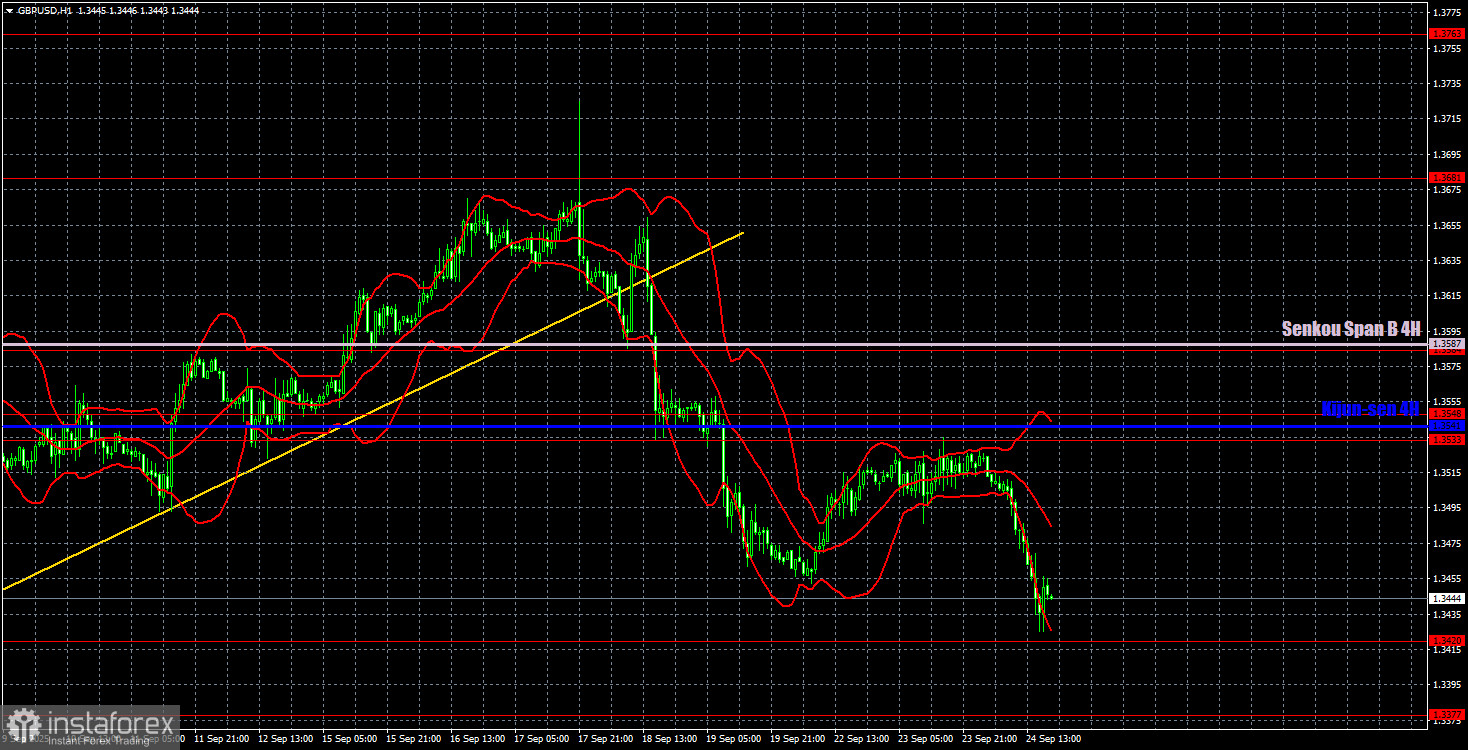Click the 23 Sep 21:00 time label

click(990, 739)
